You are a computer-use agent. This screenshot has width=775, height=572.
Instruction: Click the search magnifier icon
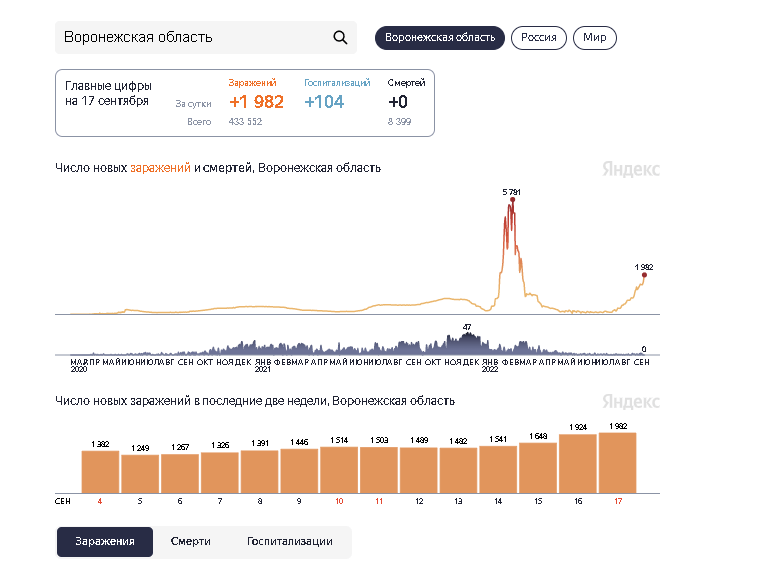(340, 38)
